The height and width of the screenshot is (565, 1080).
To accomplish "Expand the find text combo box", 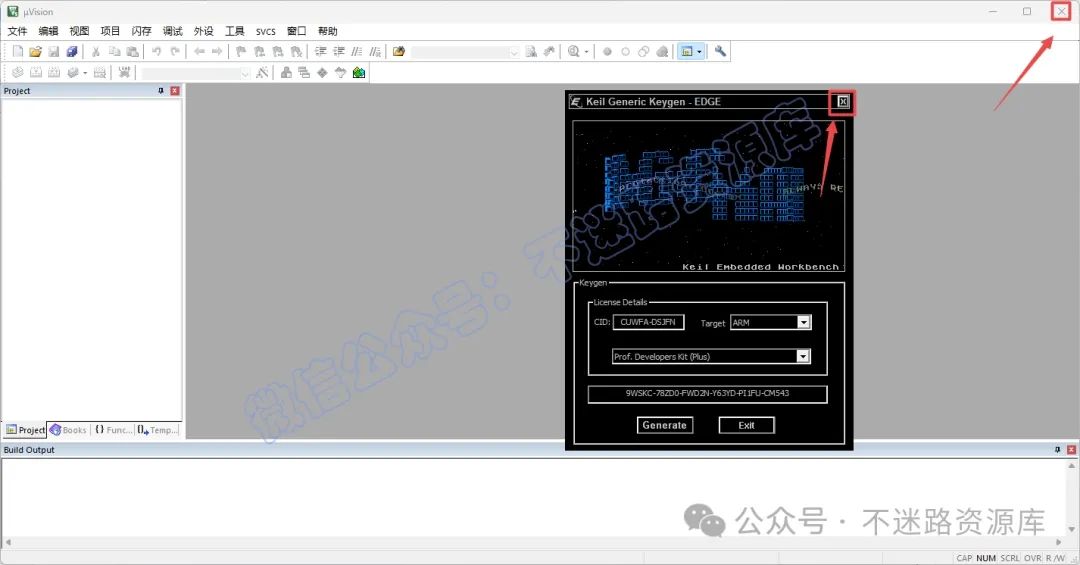I will (x=514, y=52).
